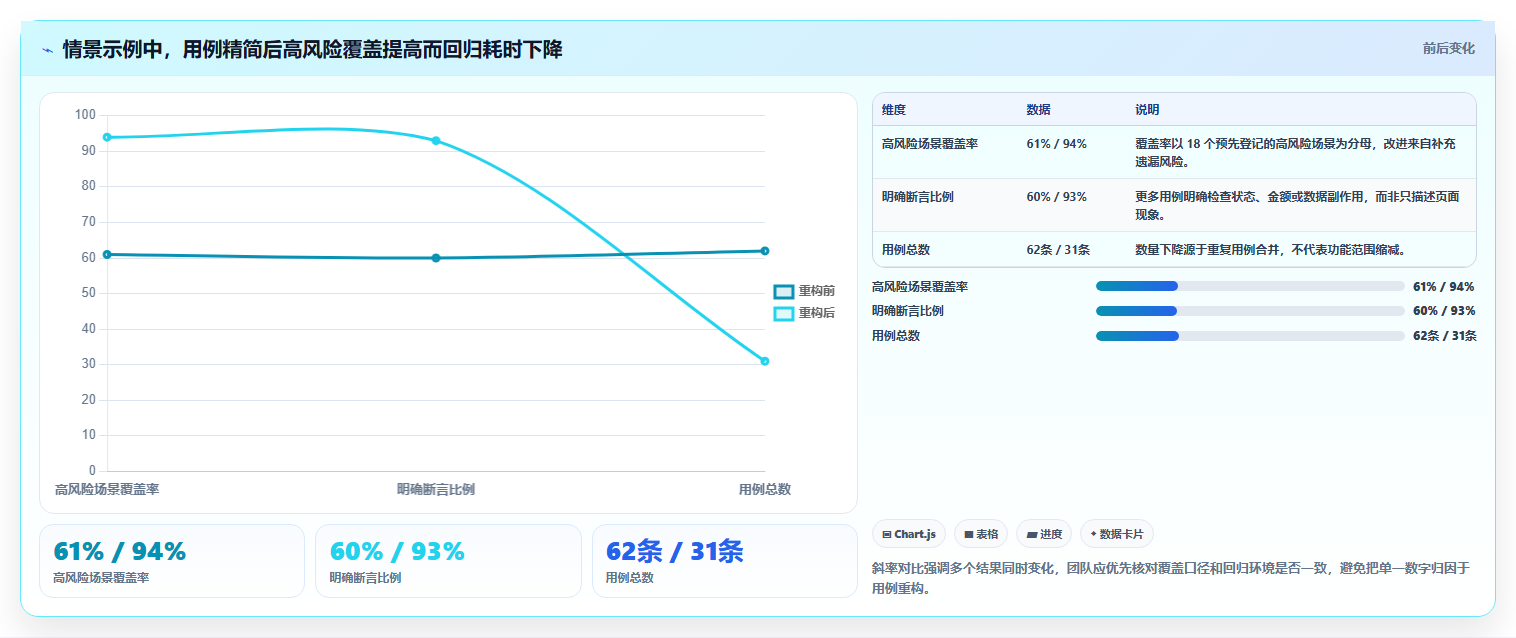
Task: Click the 重构前 point above the 用例总数 axis label
Action: (764, 251)
